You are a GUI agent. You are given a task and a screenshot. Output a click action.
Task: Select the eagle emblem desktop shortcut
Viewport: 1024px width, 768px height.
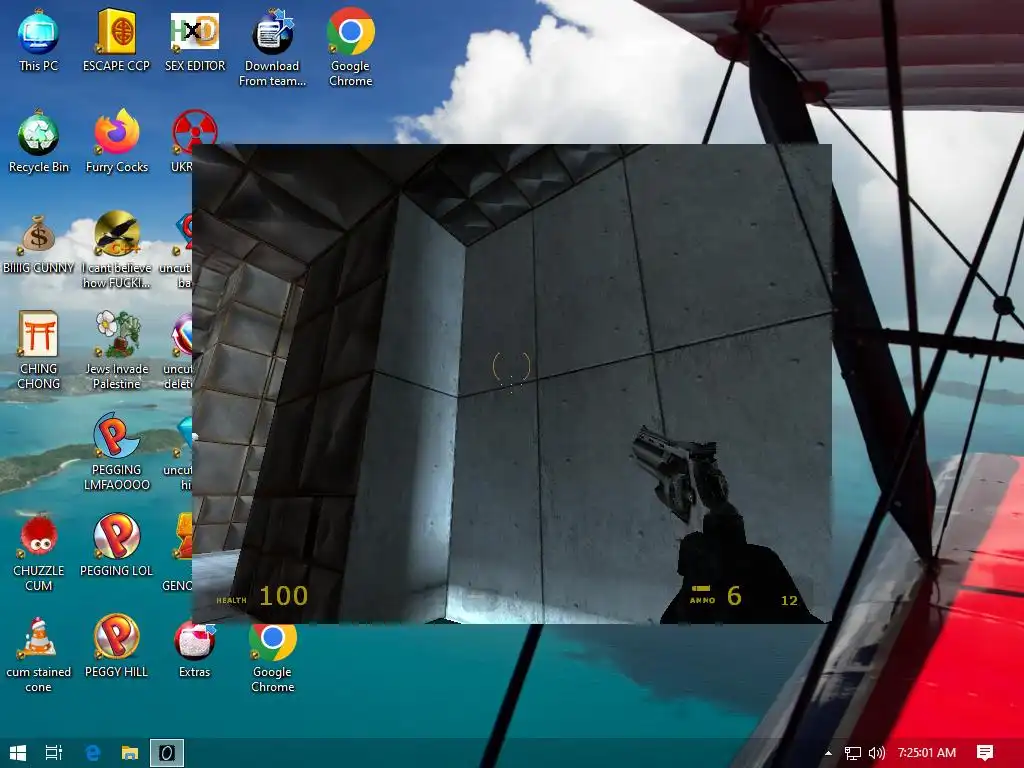tap(116, 250)
